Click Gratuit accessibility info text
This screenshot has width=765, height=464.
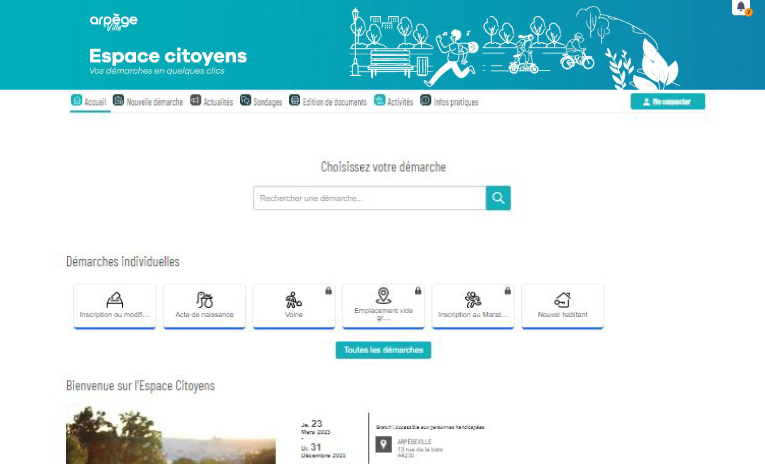pos(430,427)
